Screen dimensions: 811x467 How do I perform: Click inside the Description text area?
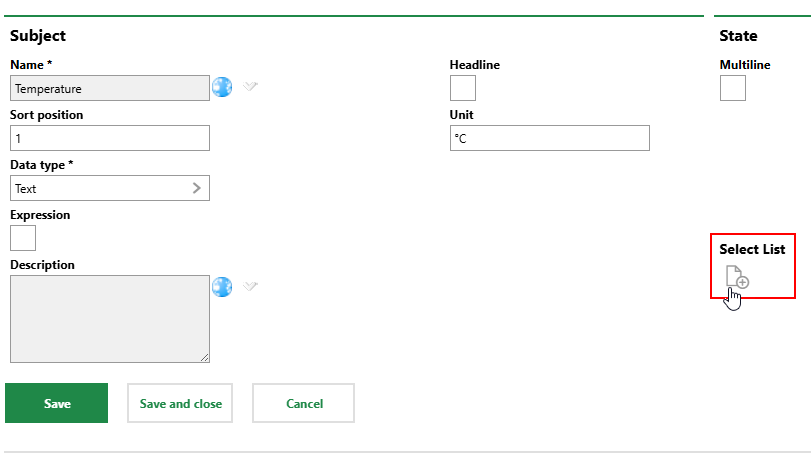[x=108, y=318]
